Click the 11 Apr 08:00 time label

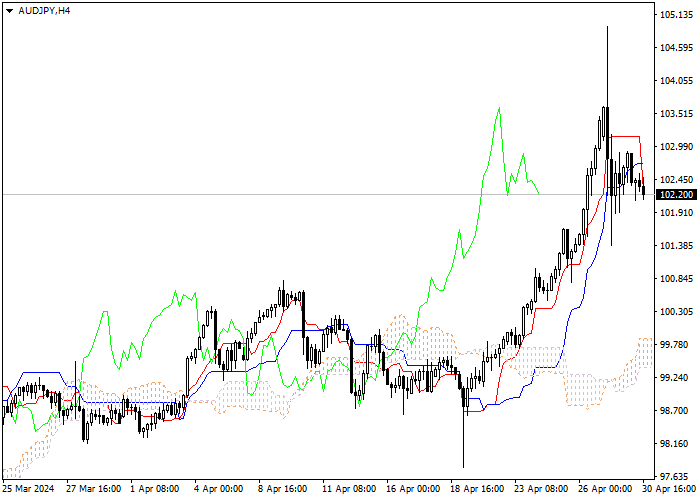pyautogui.click(x=349, y=489)
